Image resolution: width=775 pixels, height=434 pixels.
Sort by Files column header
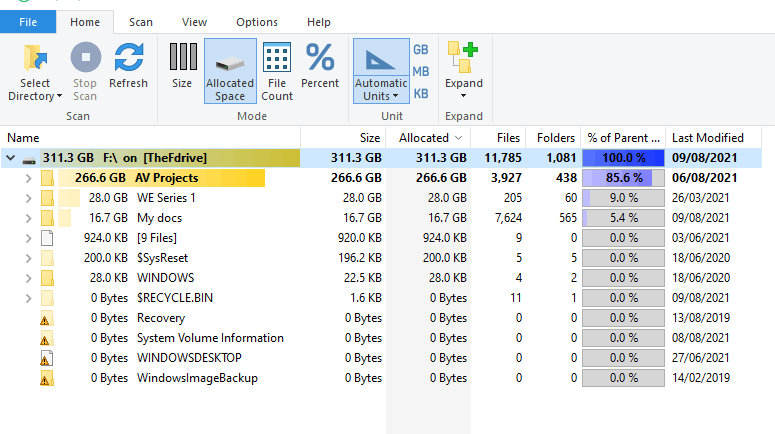pos(498,138)
